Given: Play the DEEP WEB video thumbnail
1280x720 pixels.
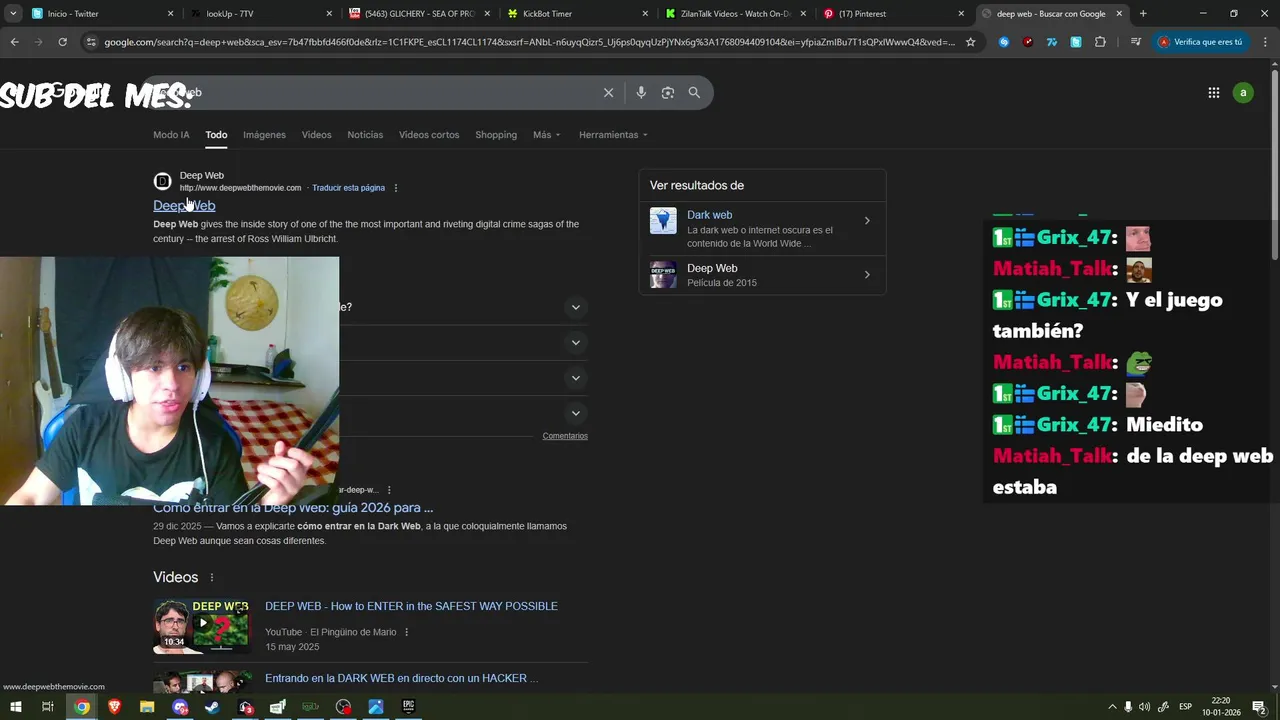Looking at the screenshot, I should coord(201,626).
